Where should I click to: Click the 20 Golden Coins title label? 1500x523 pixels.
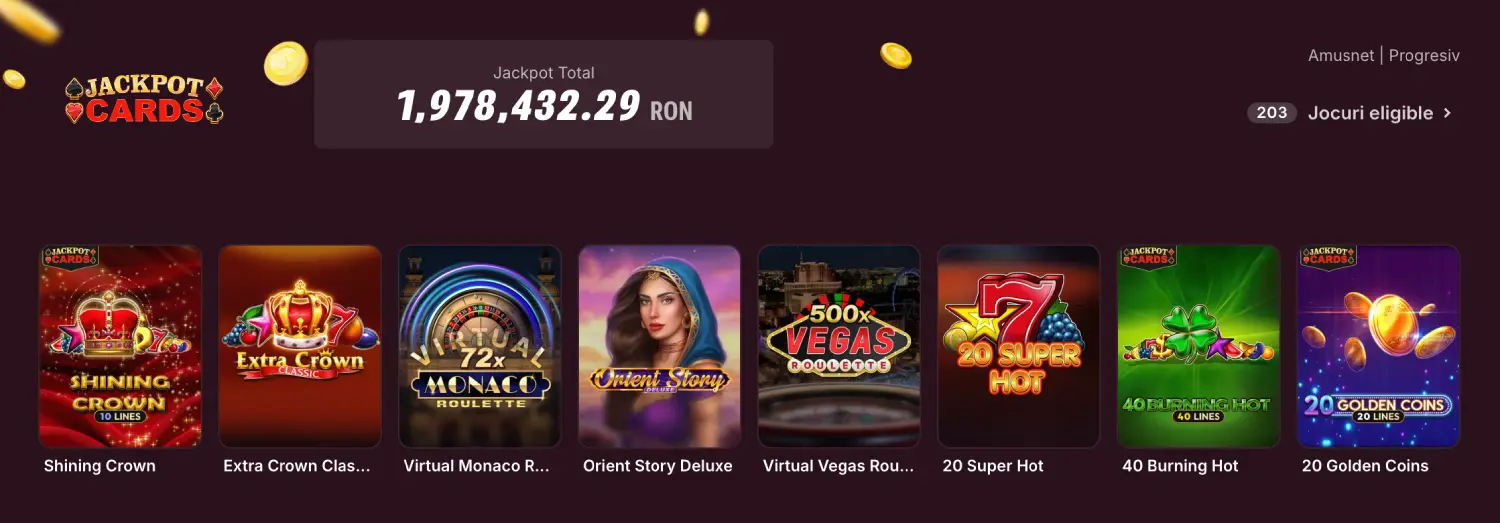pyautogui.click(x=1365, y=466)
